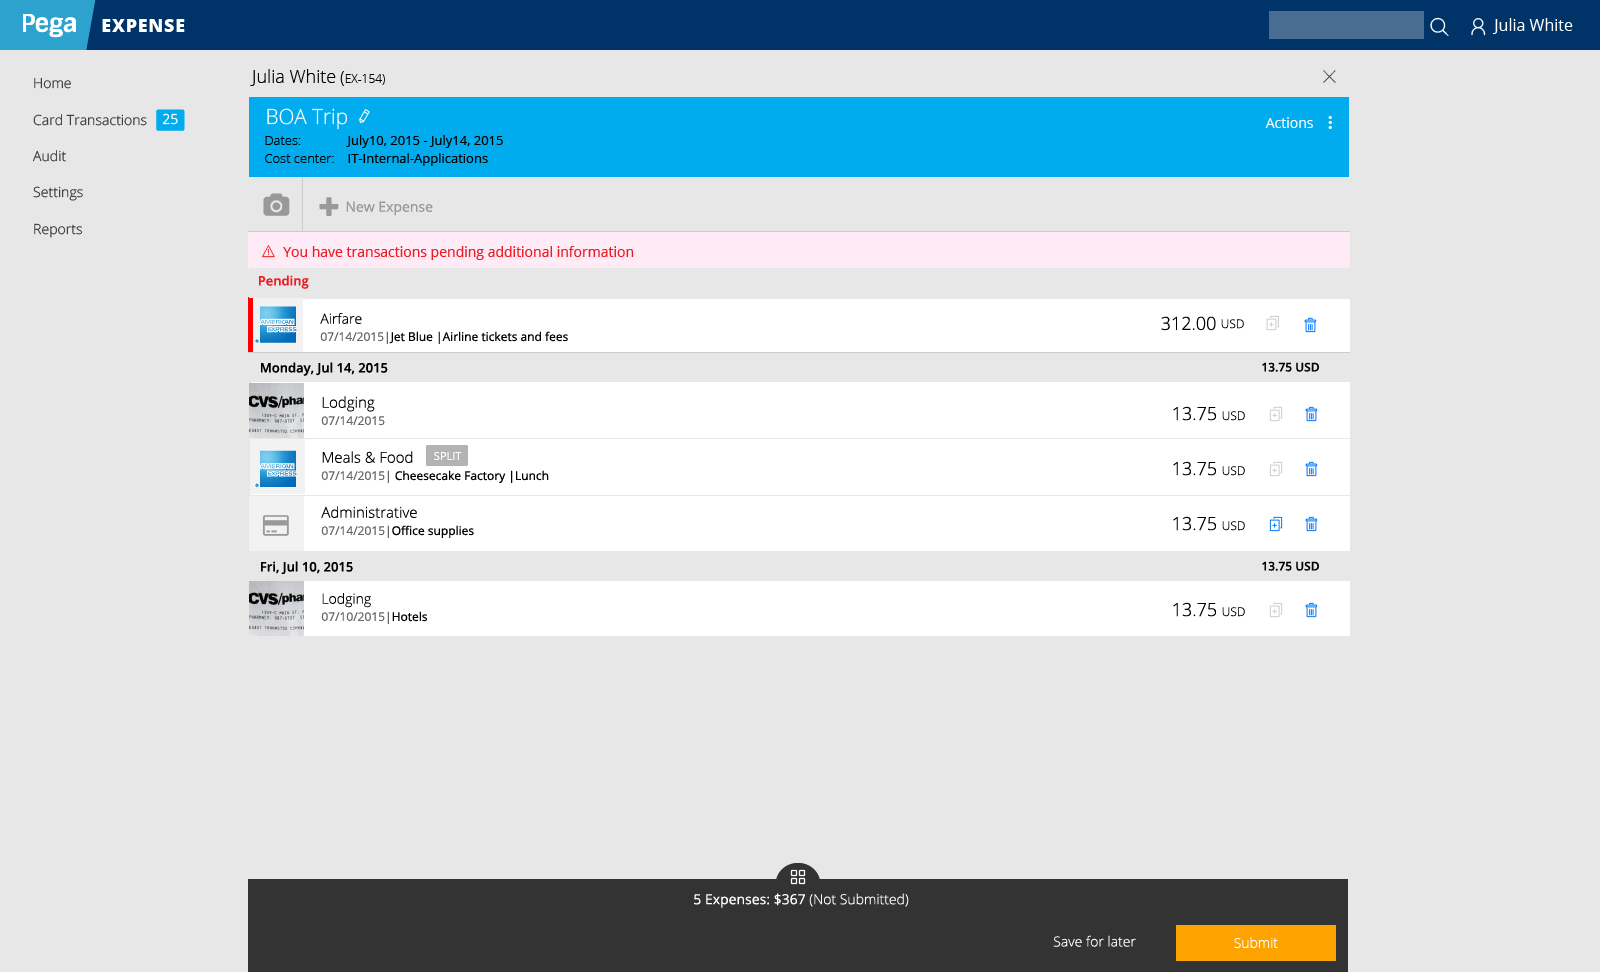
Task: Click the search input field
Action: (x=1345, y=26)
